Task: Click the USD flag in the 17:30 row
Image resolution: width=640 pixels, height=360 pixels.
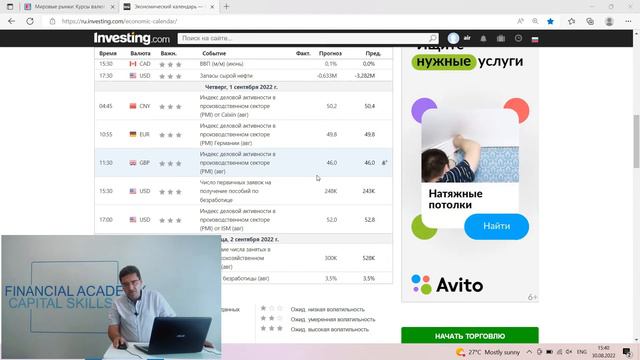Action: click(133, 76)
